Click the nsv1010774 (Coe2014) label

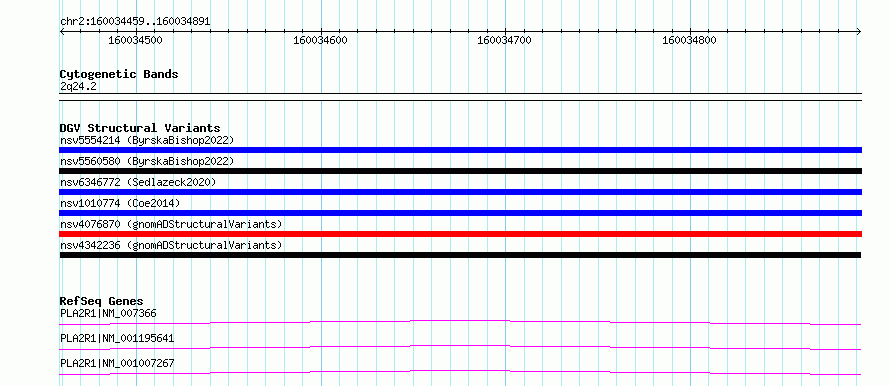[119, 203]
